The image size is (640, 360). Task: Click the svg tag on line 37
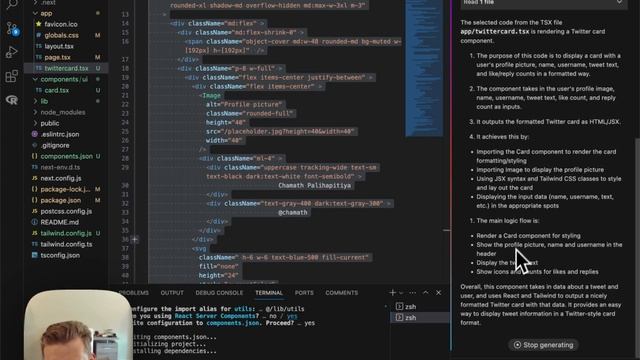tap(200, 249)
